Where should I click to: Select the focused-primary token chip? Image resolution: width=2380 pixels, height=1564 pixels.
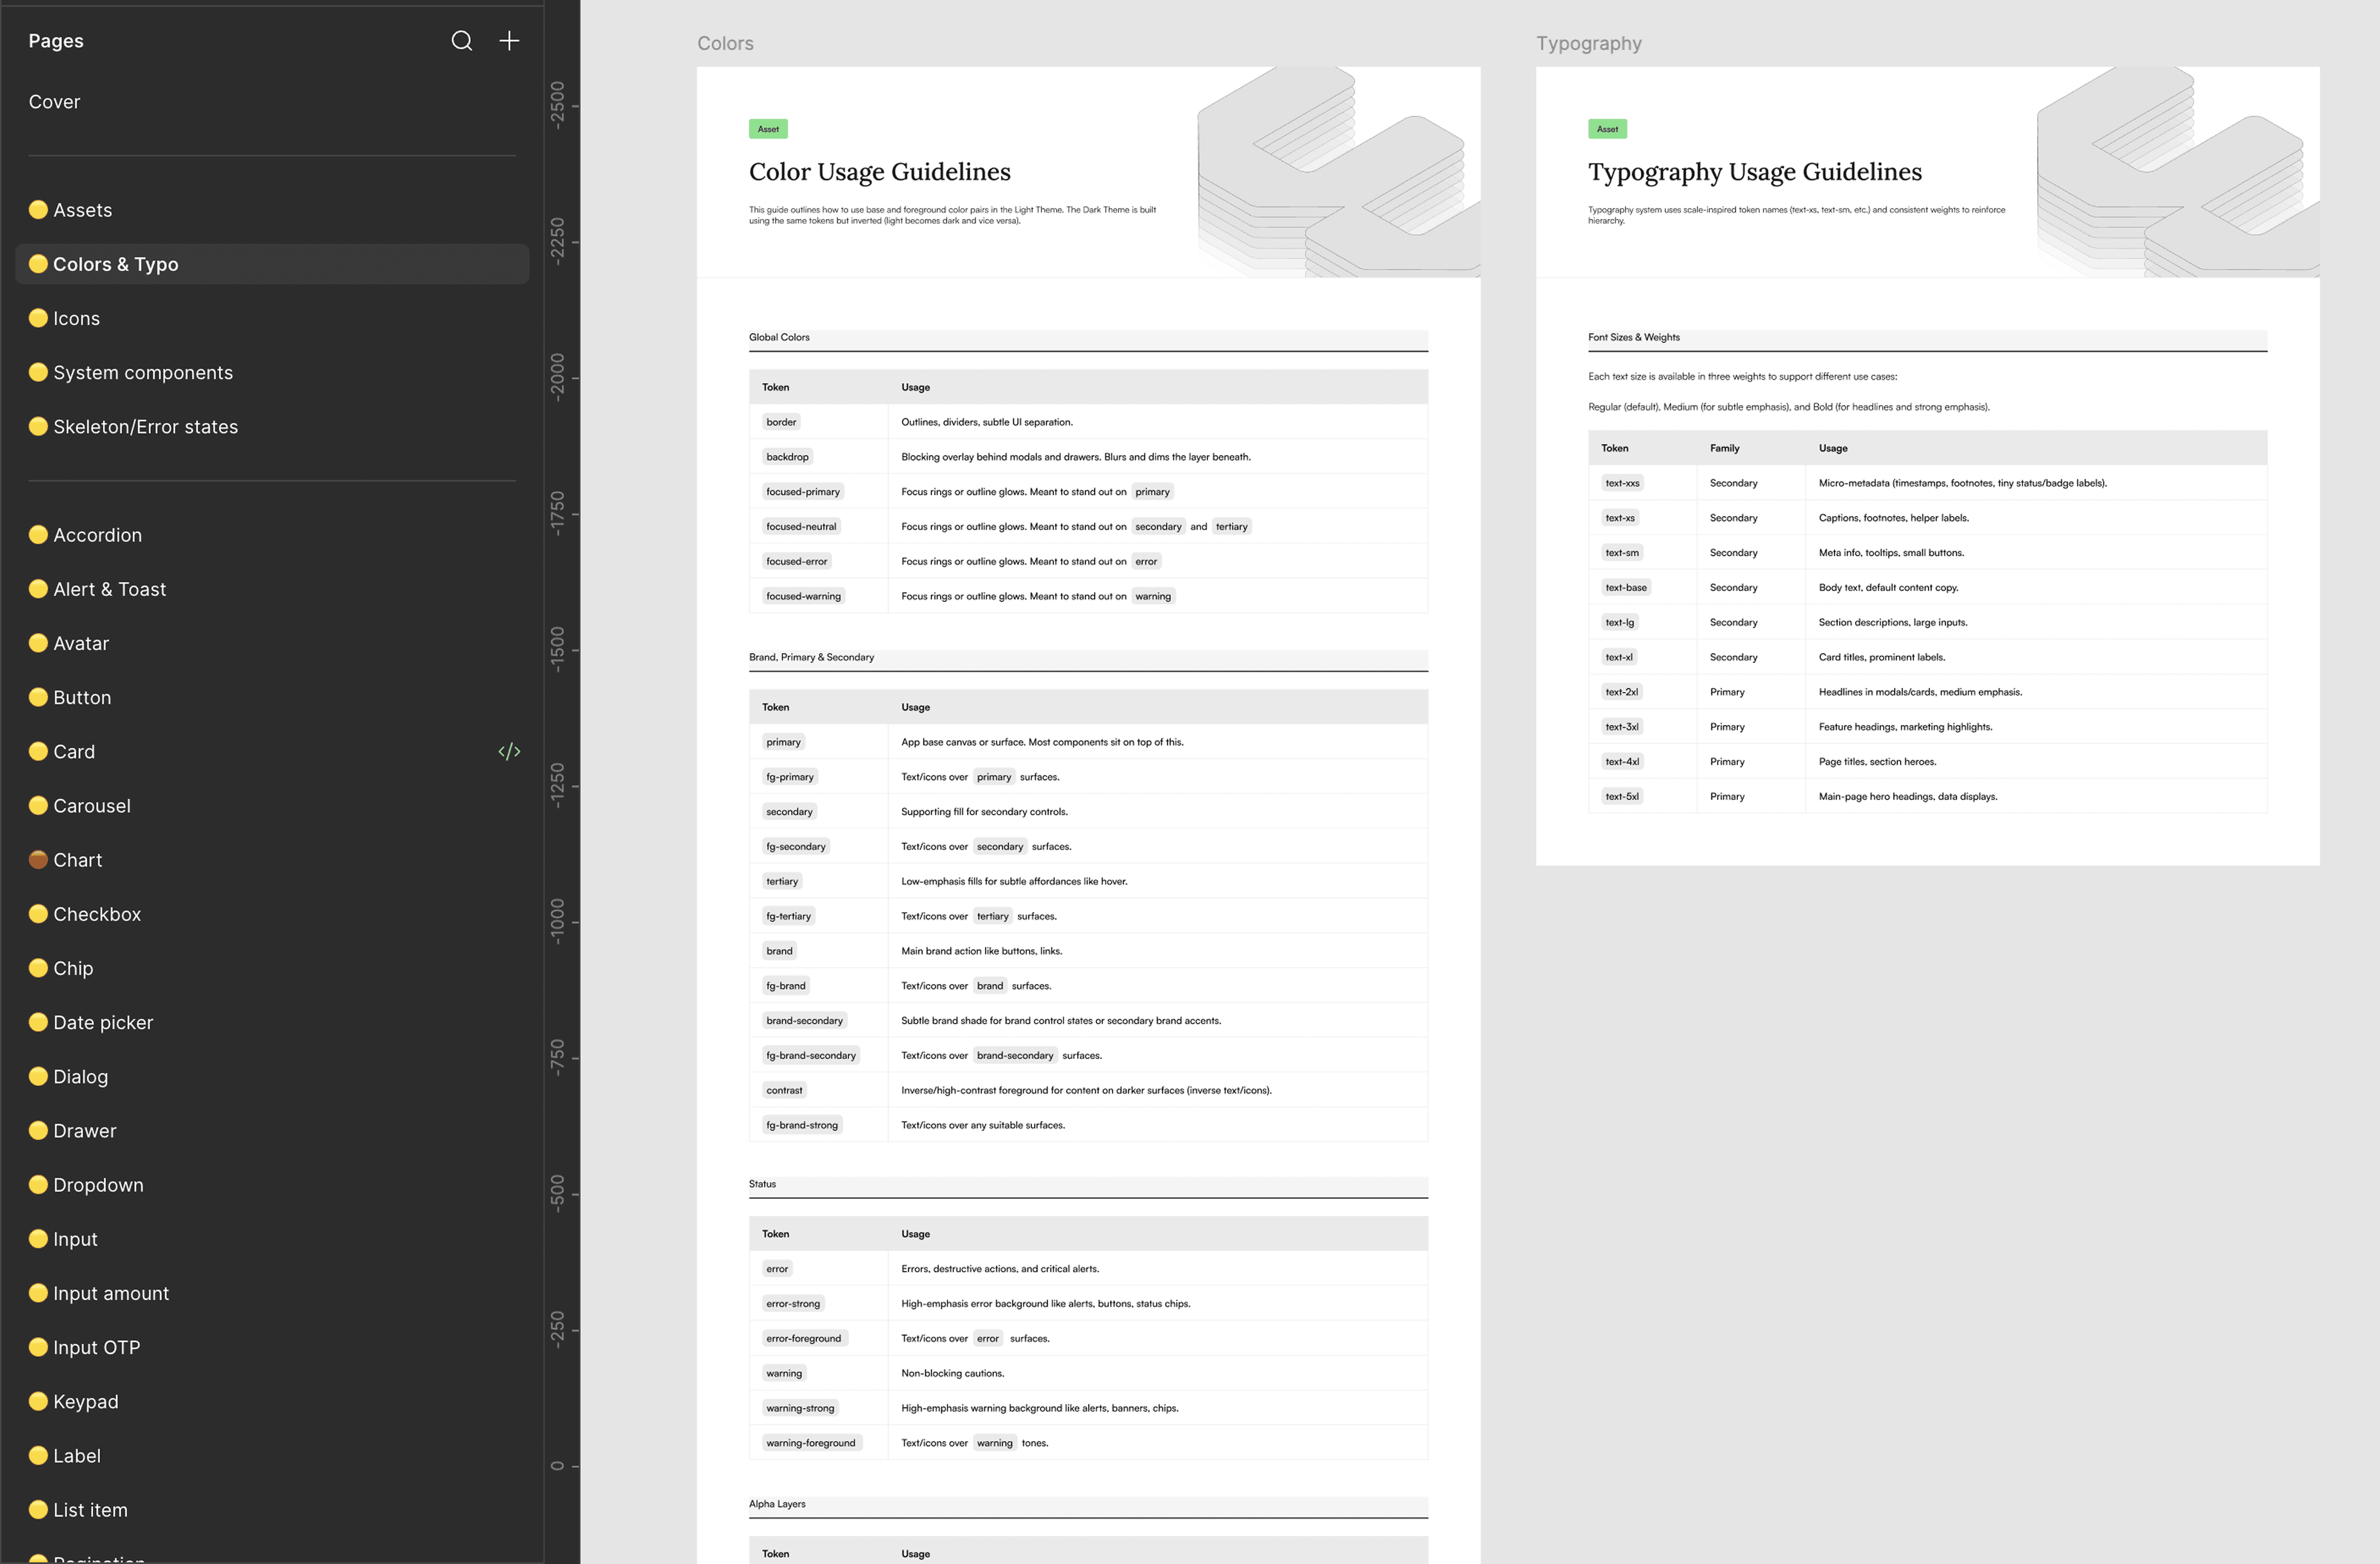click(x=803, y=492)
